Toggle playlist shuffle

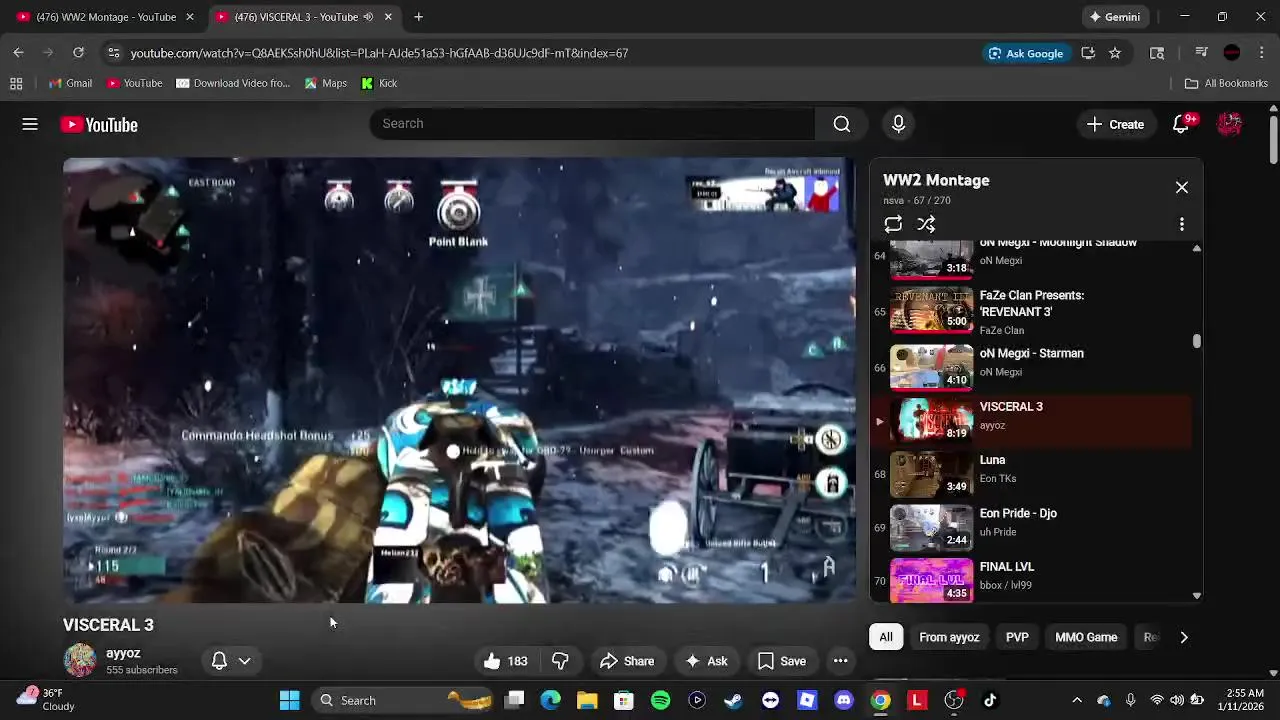coord(926,224)
